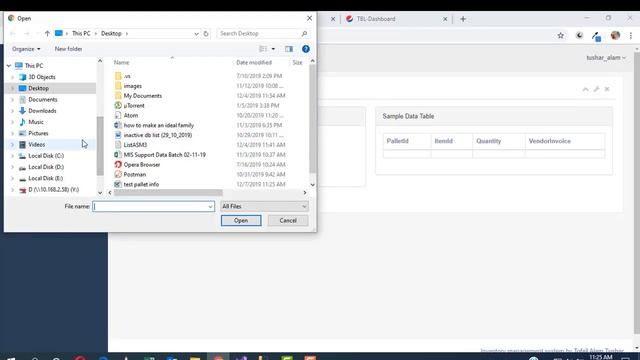Image resolution: width=640 pixels, height=360 pixels.
Task: Click the file list vertical scrollbar
Action: pyautogui.click(x=313, y=118)
